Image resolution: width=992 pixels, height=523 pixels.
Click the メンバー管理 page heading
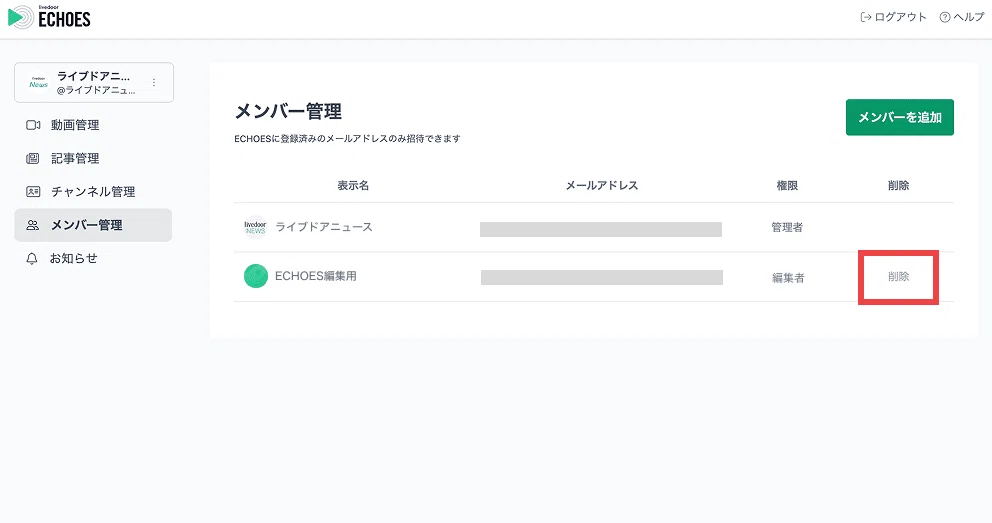(x=288, y=111)
